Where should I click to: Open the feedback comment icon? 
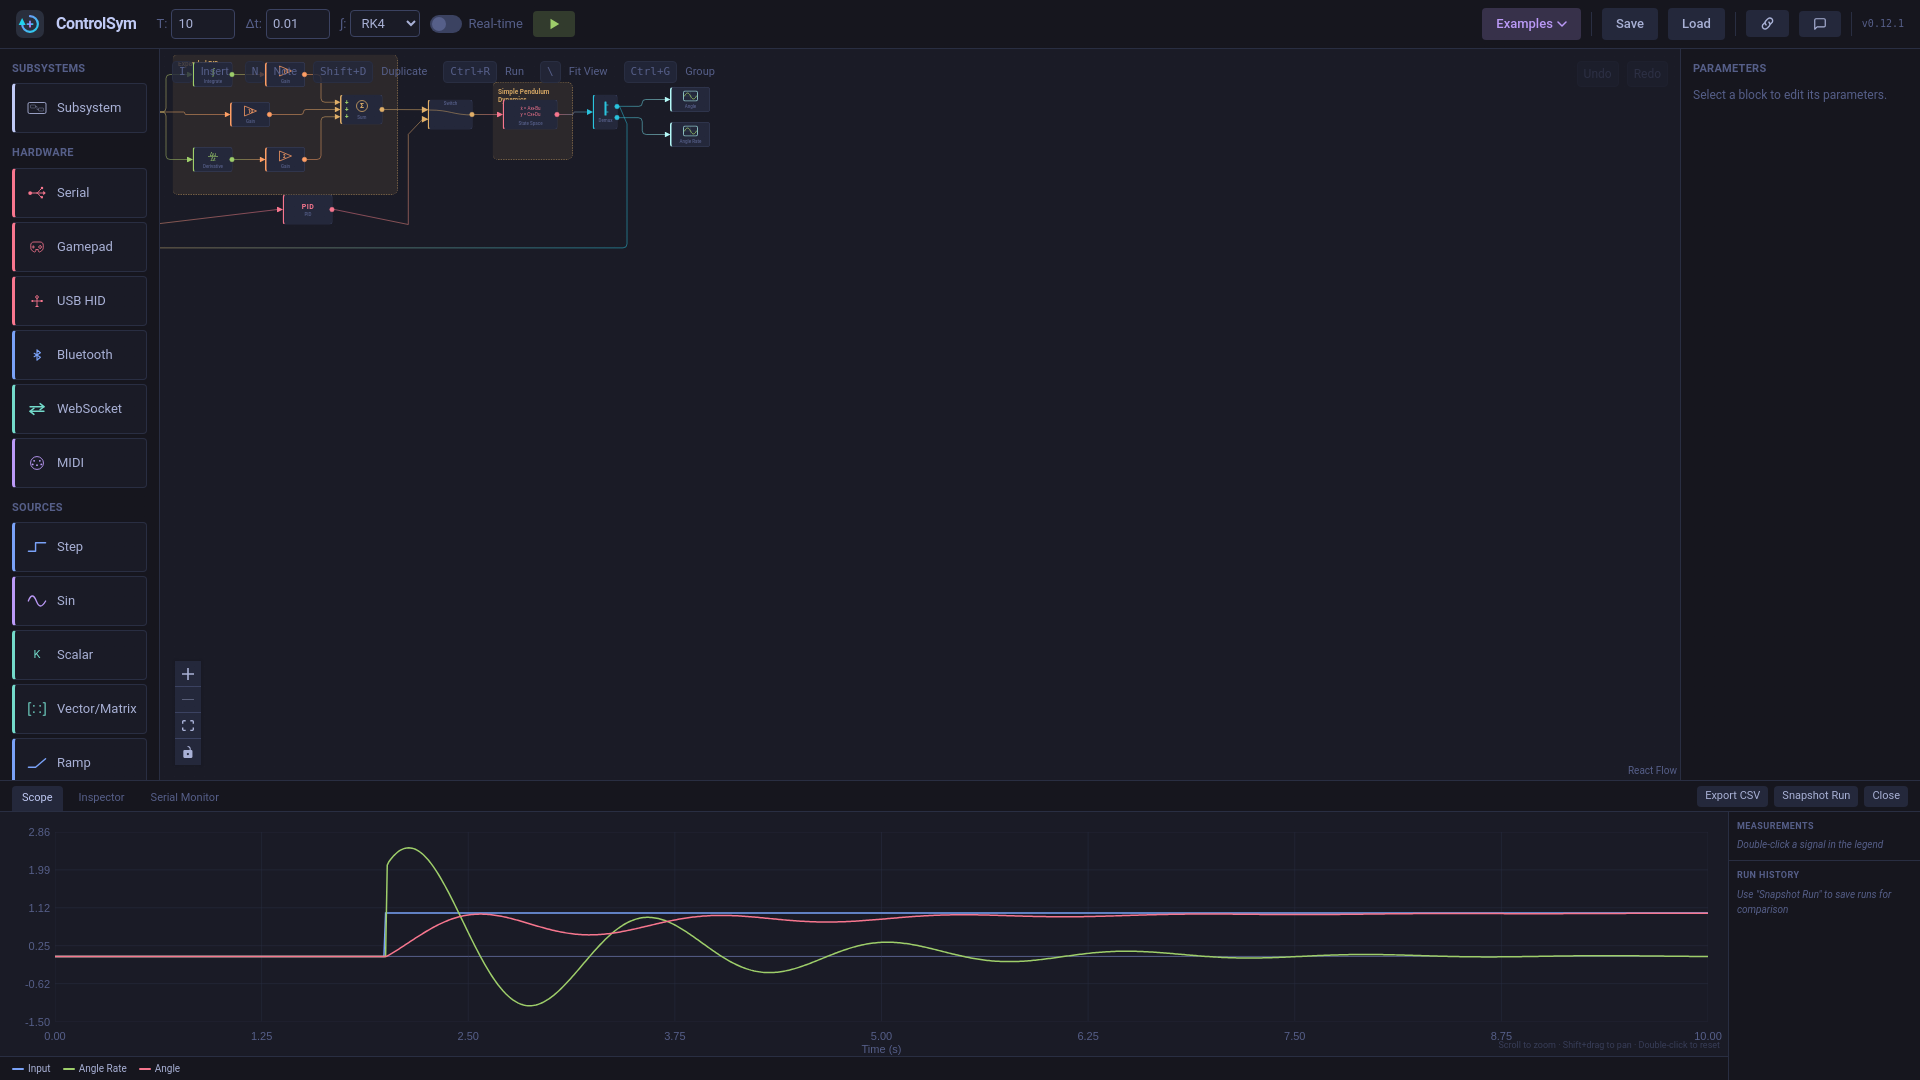click(x=1819, y=24)
